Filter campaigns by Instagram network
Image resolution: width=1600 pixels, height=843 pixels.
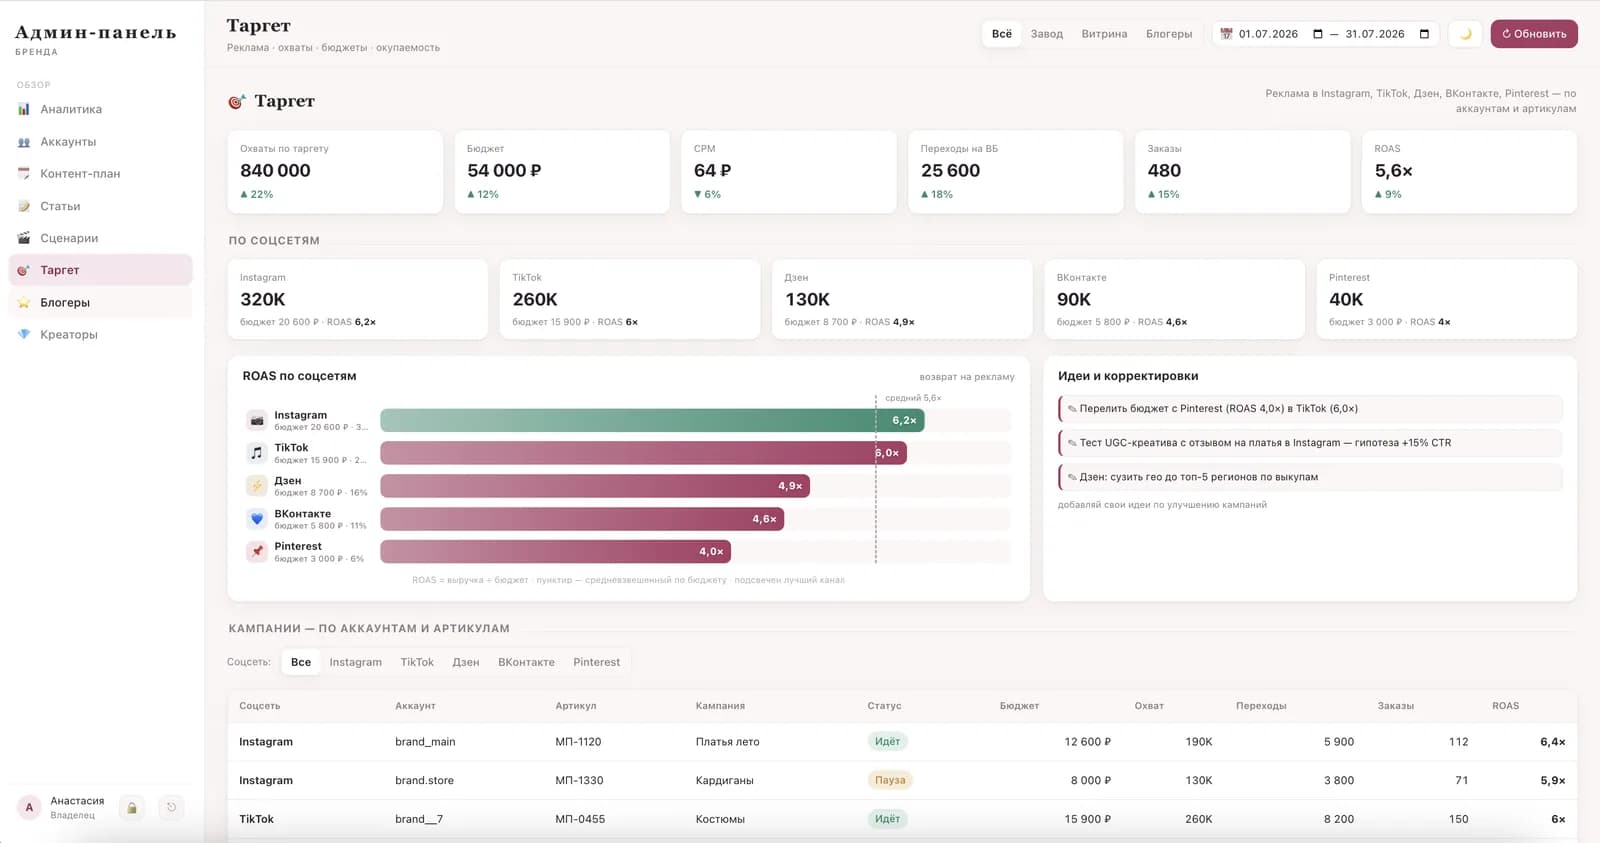356,662
